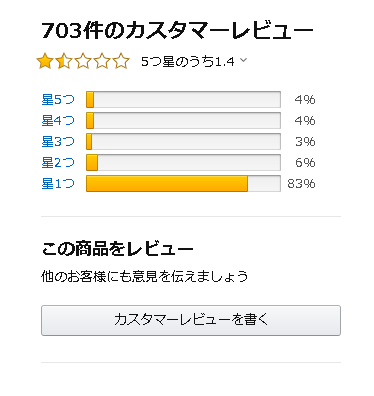Click the カスタマーレビューを書く button

(191, 320)
